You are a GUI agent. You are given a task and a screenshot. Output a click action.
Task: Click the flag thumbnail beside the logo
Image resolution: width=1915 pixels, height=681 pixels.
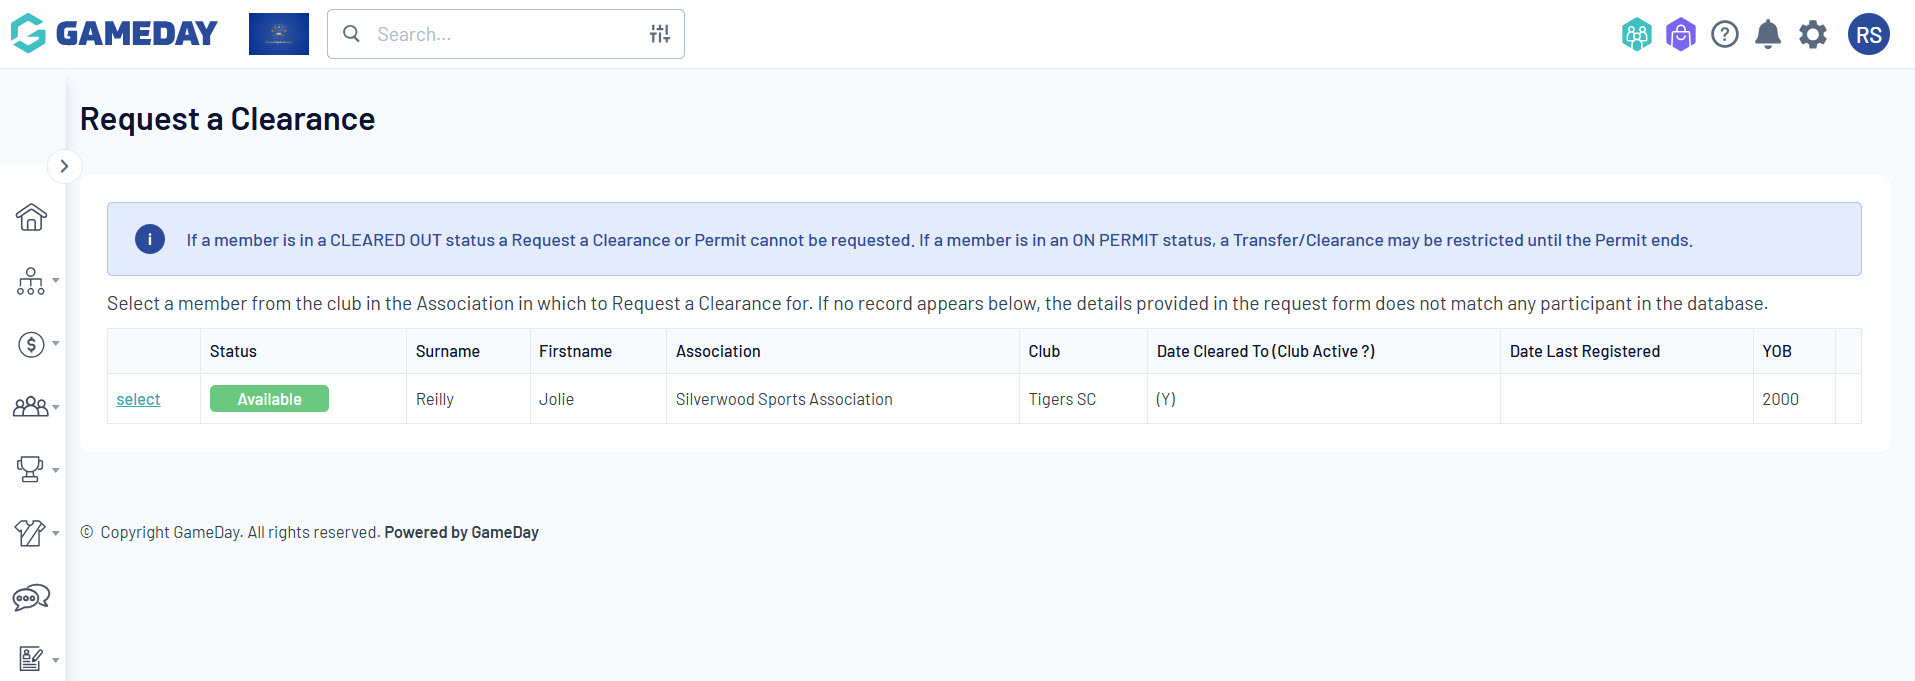pyautogui.click(x=279, y=34)
